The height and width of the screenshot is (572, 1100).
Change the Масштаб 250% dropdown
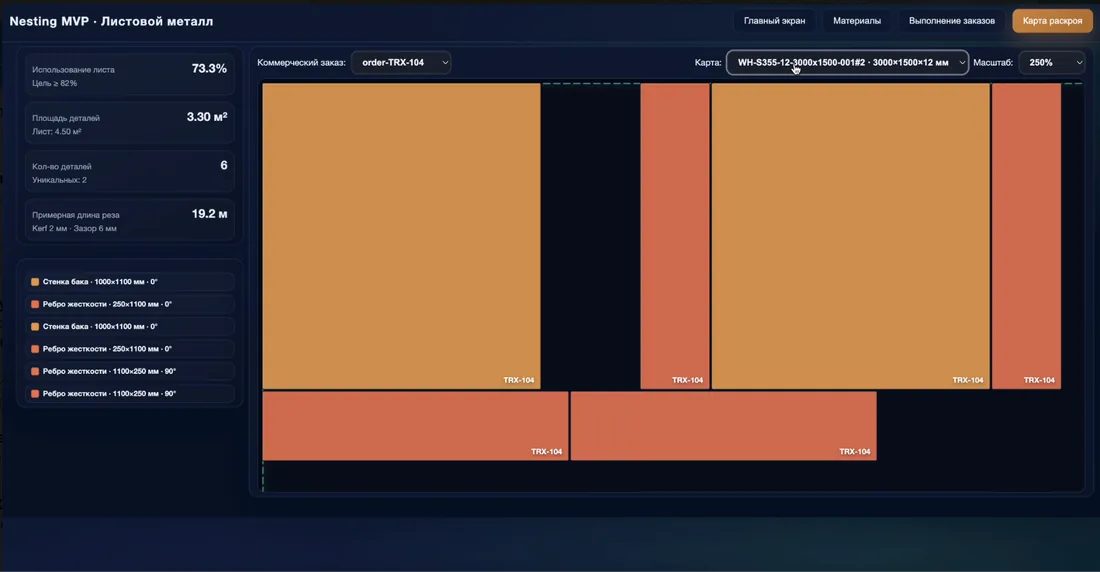coord(1052,62)
